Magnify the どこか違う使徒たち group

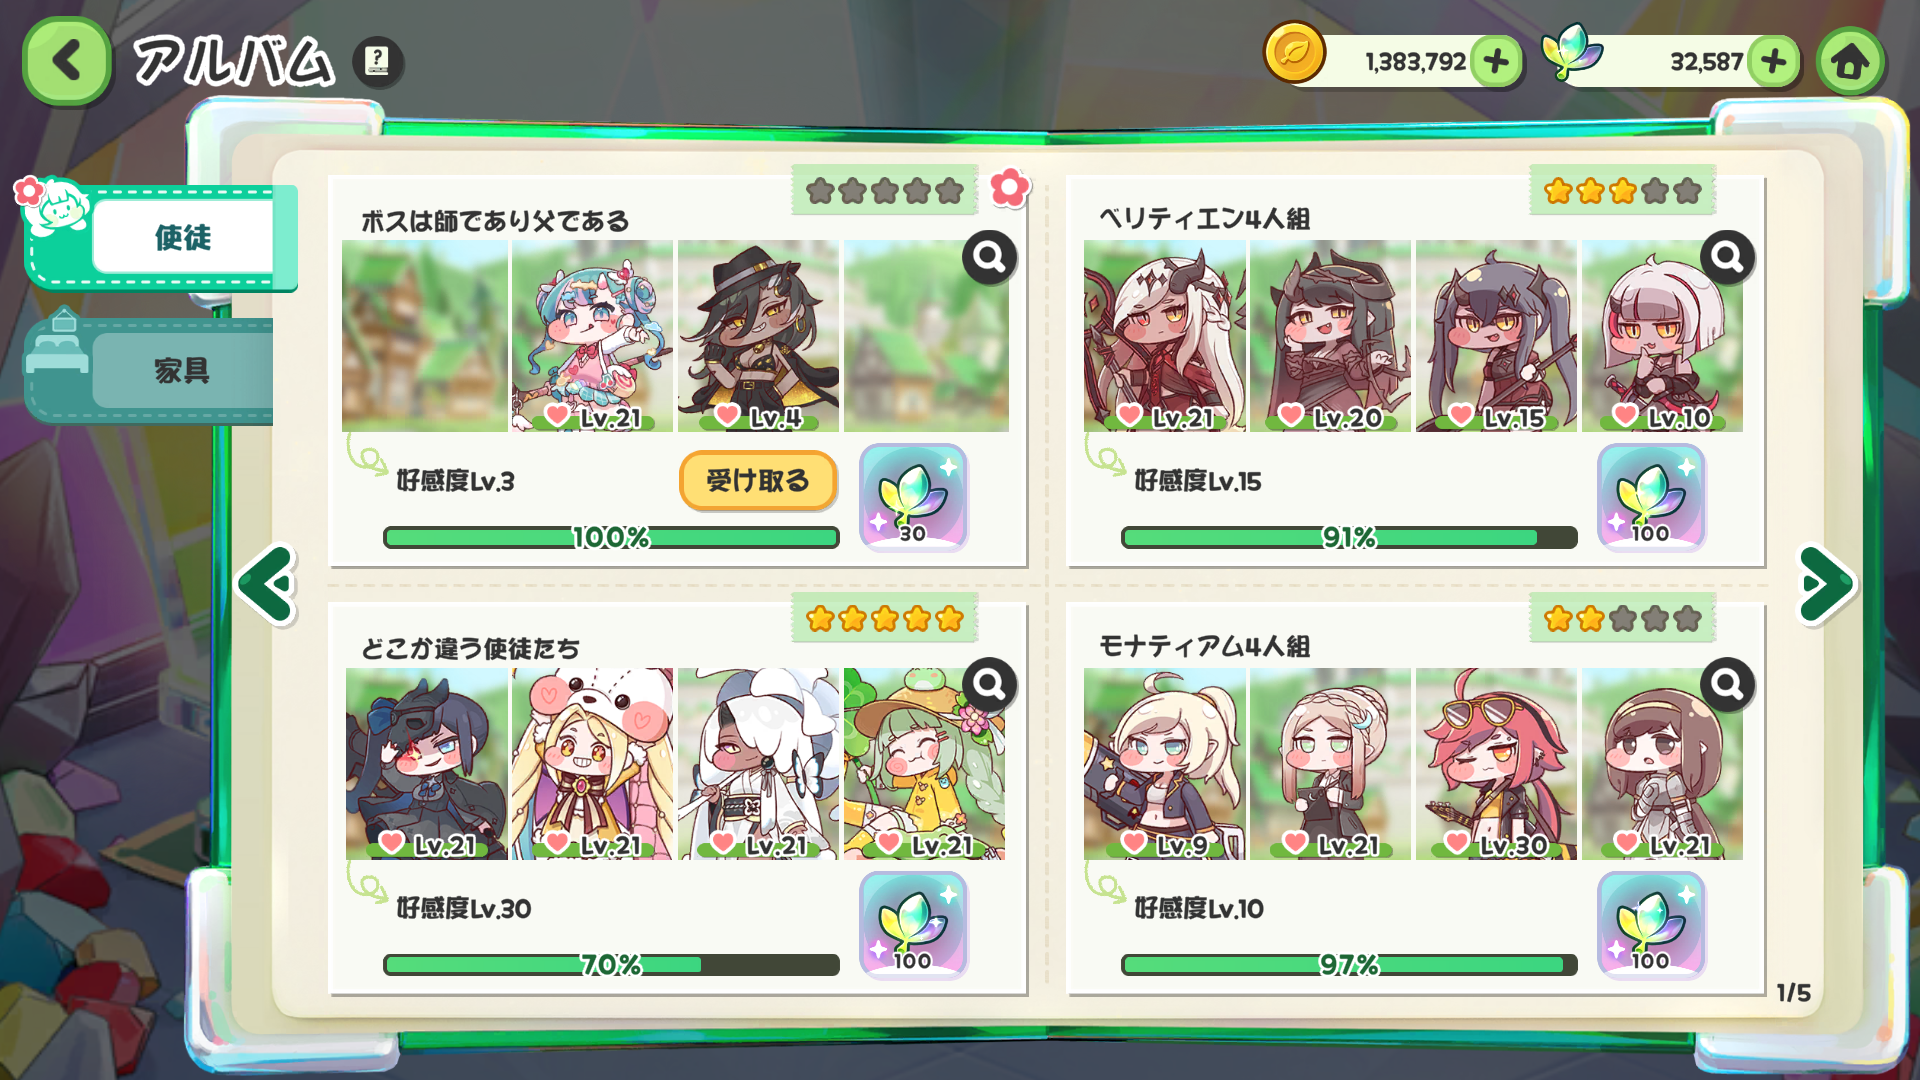[990, 685]
